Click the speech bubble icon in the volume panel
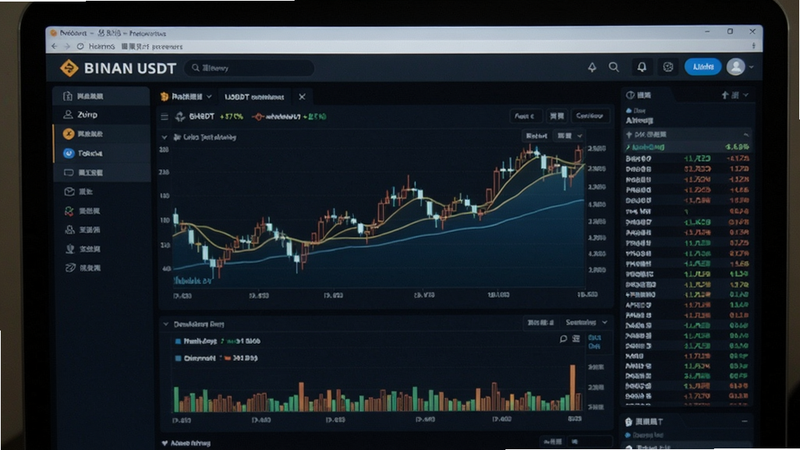The height and width of the screenshot is (450, 800). [x=563, y=339]
